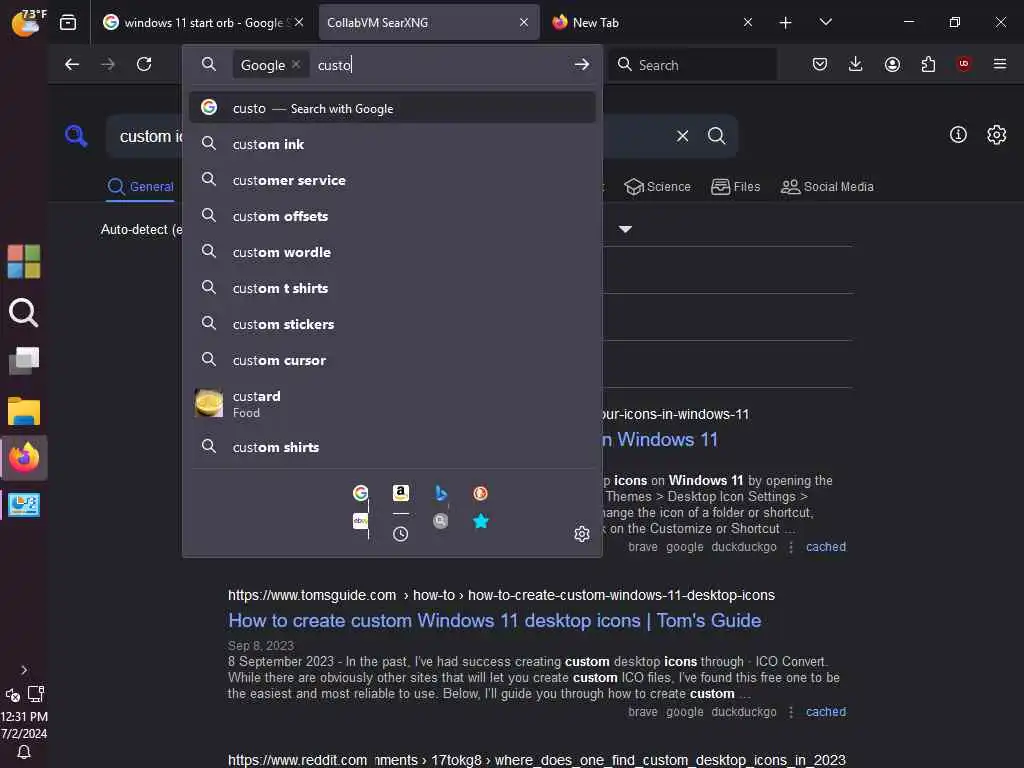Choose the 'custom t shirts' suggestion
This screenshot has height=768, width=1024.
tap(392, 287)
